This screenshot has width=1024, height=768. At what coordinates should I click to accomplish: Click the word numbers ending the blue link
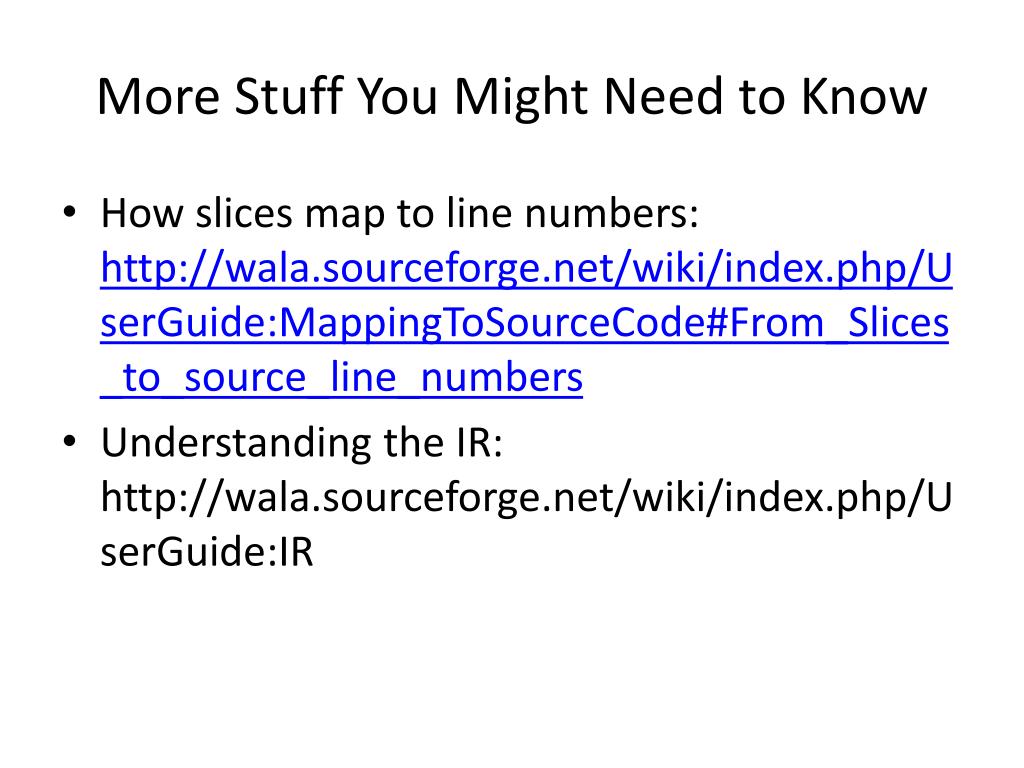tap(502, 378)
